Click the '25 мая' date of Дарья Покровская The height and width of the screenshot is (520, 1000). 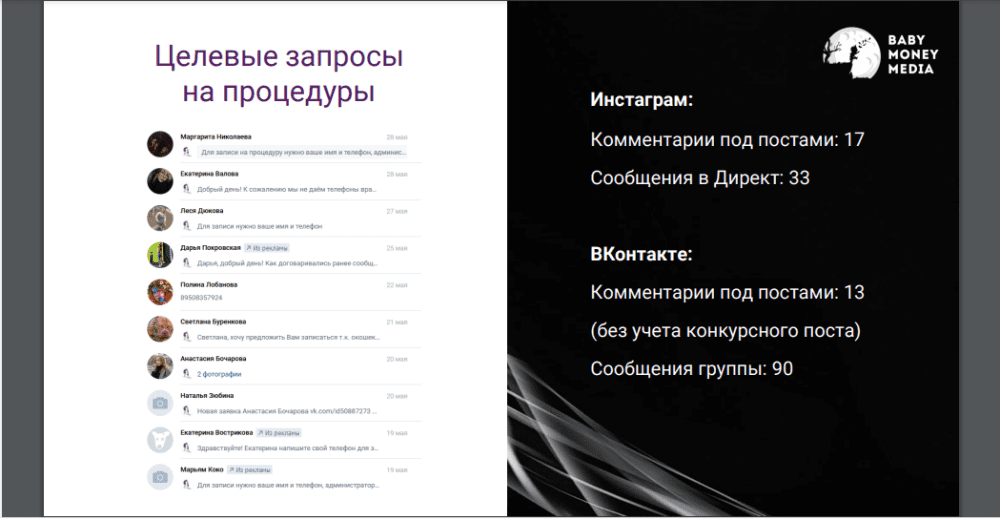click(397, 248)
